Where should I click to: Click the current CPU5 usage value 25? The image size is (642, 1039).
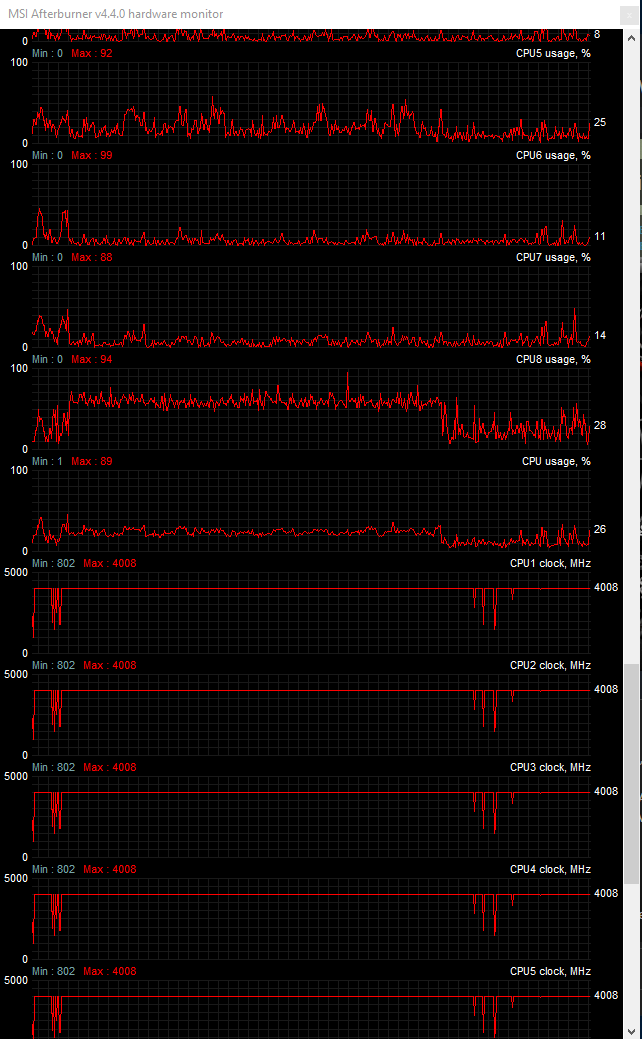600,123
